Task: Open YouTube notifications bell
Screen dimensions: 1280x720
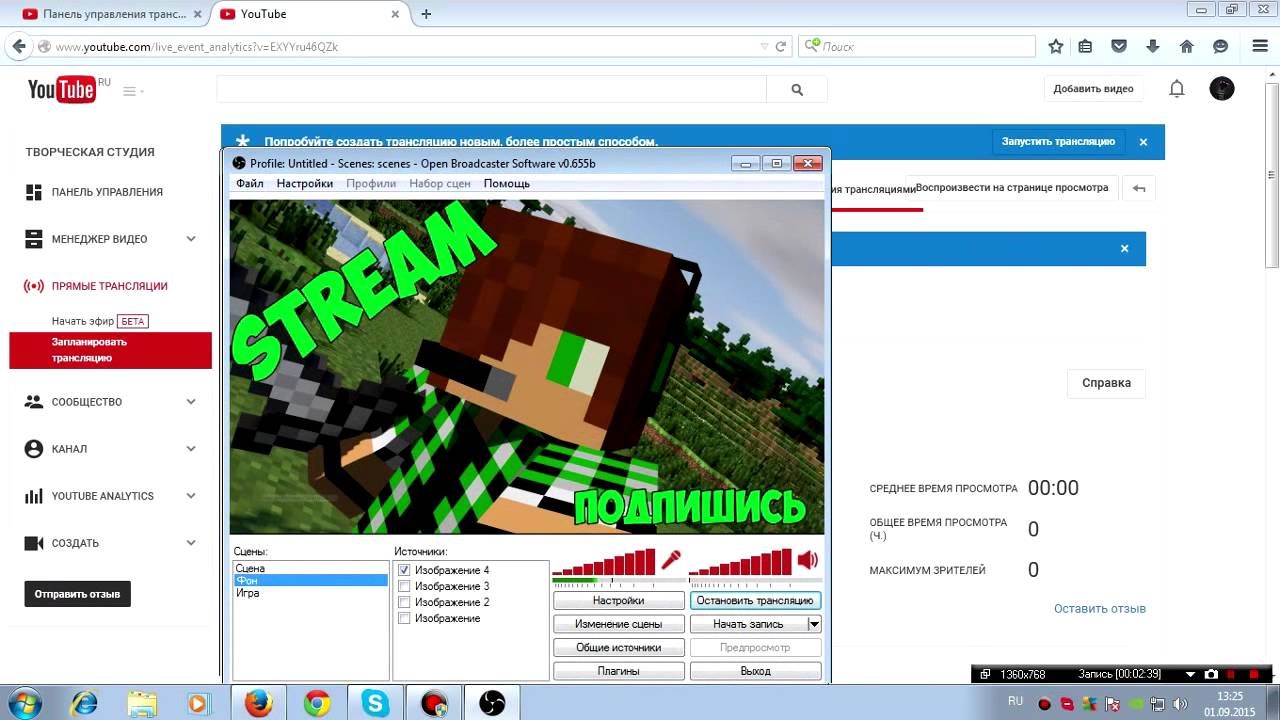Action: pyautogui.click(x=1177, y=89)
